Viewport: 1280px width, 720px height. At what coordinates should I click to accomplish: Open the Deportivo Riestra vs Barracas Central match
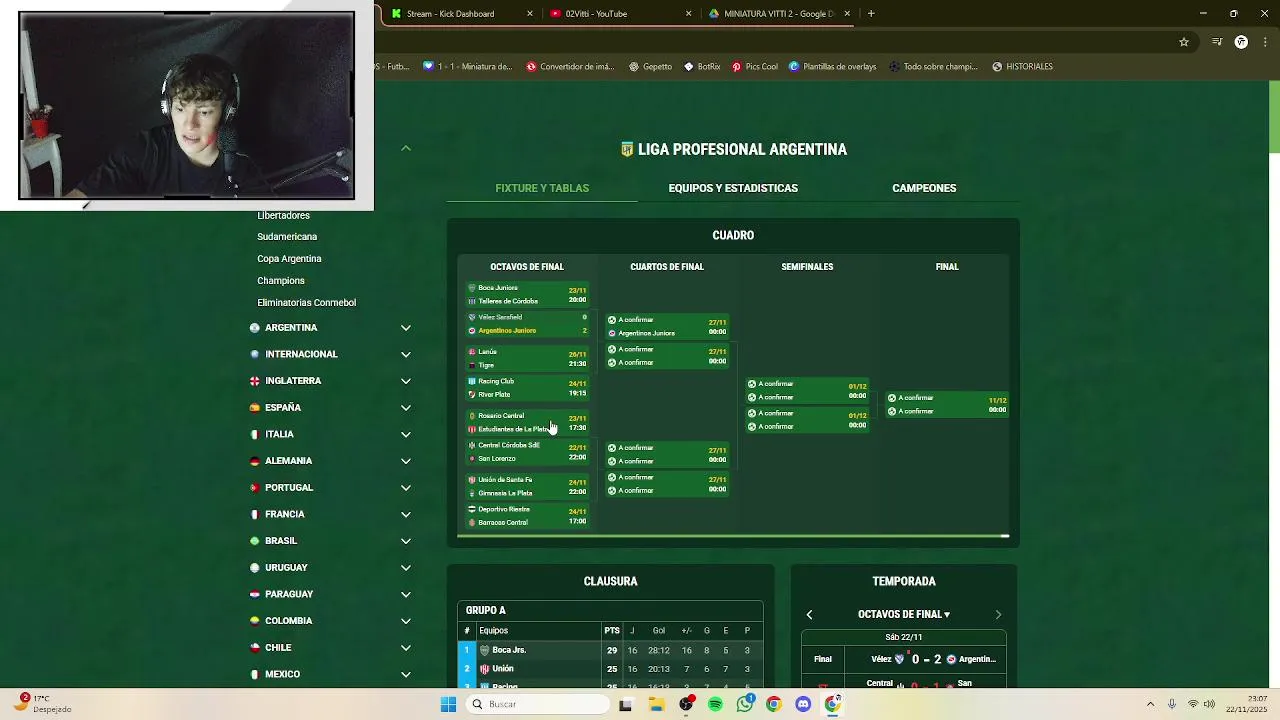coord(527,516)
